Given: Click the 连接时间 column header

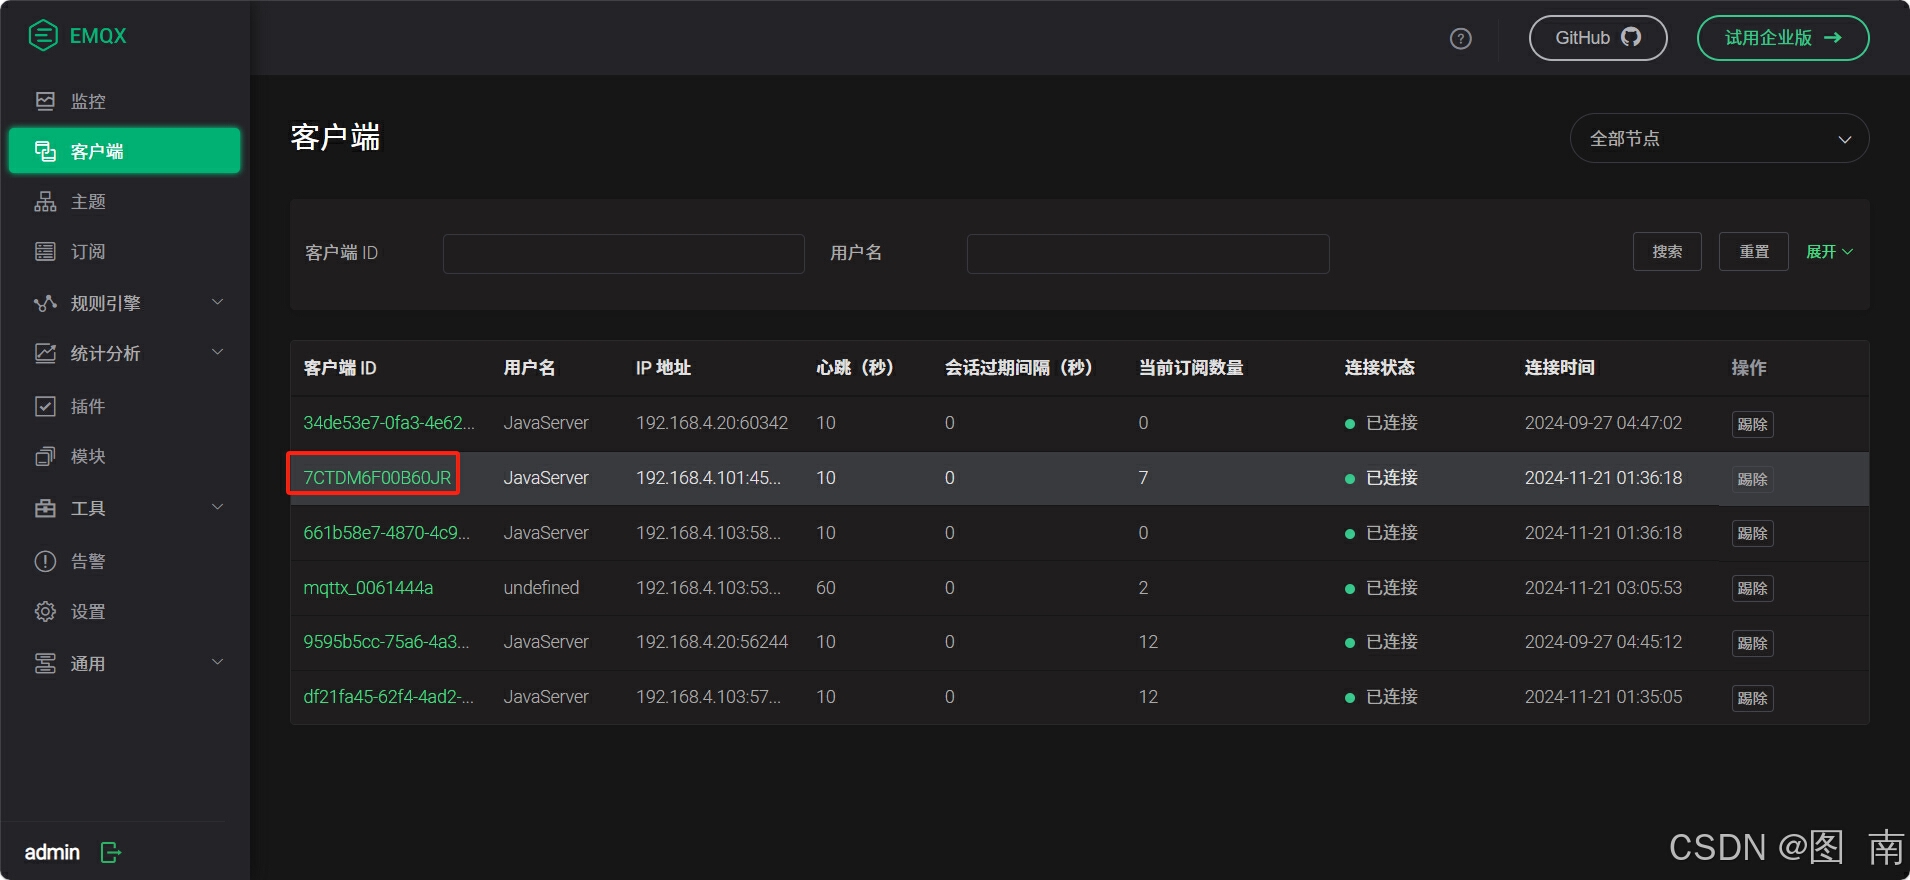Looking at the screenshot, I should point(1559,368).
